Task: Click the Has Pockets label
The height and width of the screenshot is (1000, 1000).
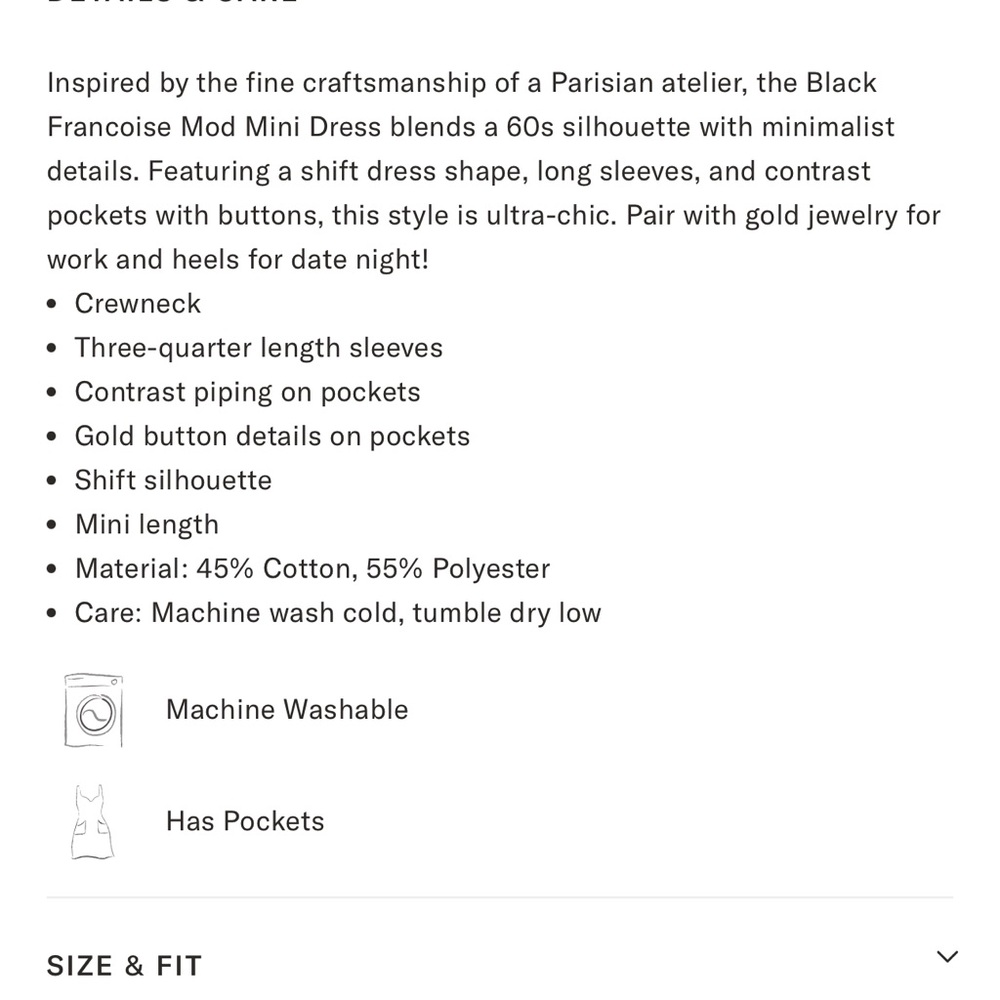Action: click(x=245, y=821)
